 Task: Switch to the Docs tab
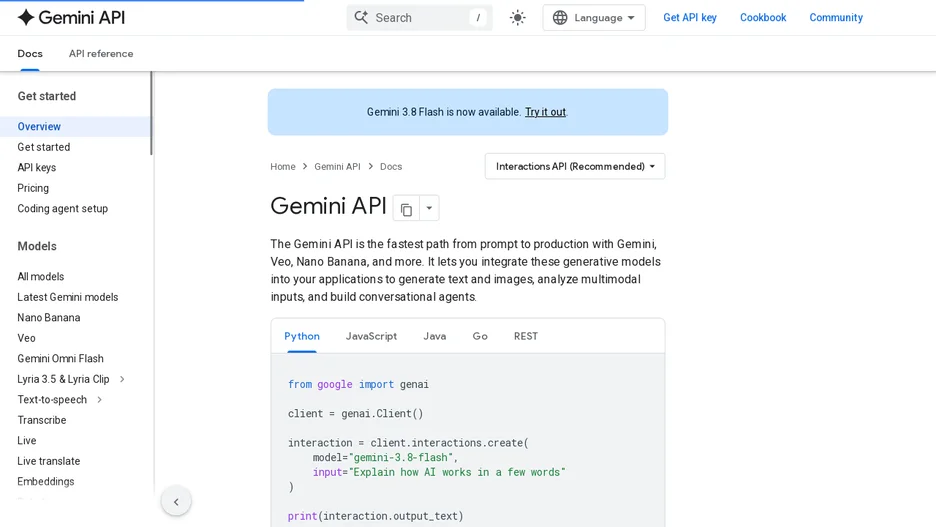30,54
